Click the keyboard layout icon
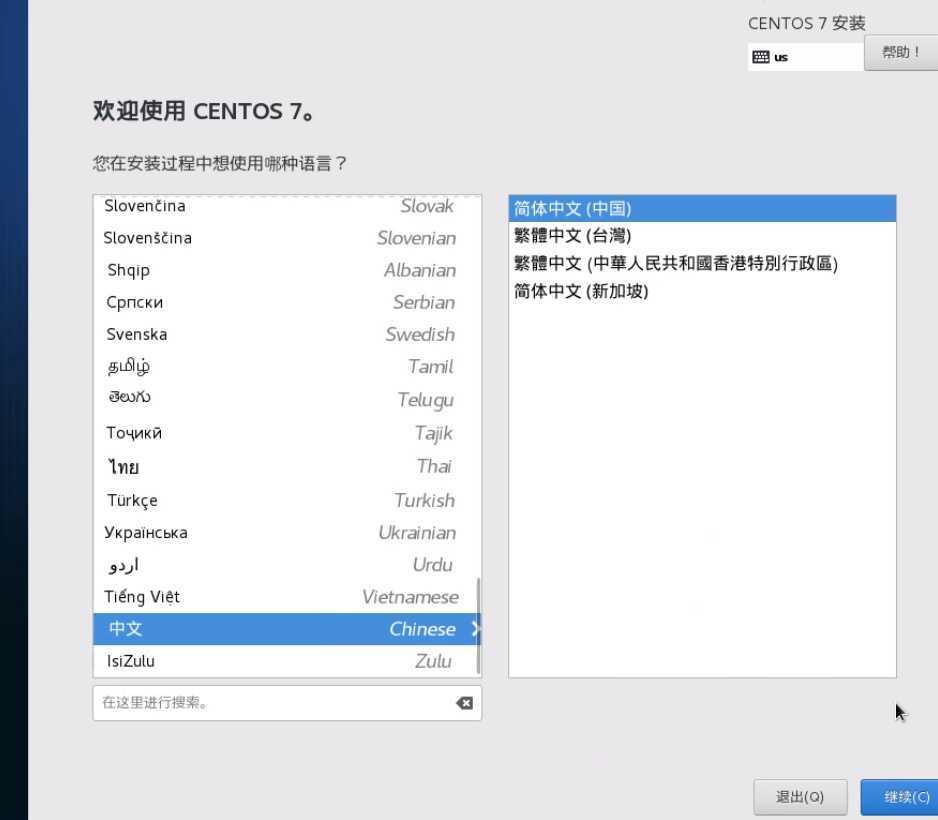The height and width of the screenshot is (820, 938). [760, 57]
